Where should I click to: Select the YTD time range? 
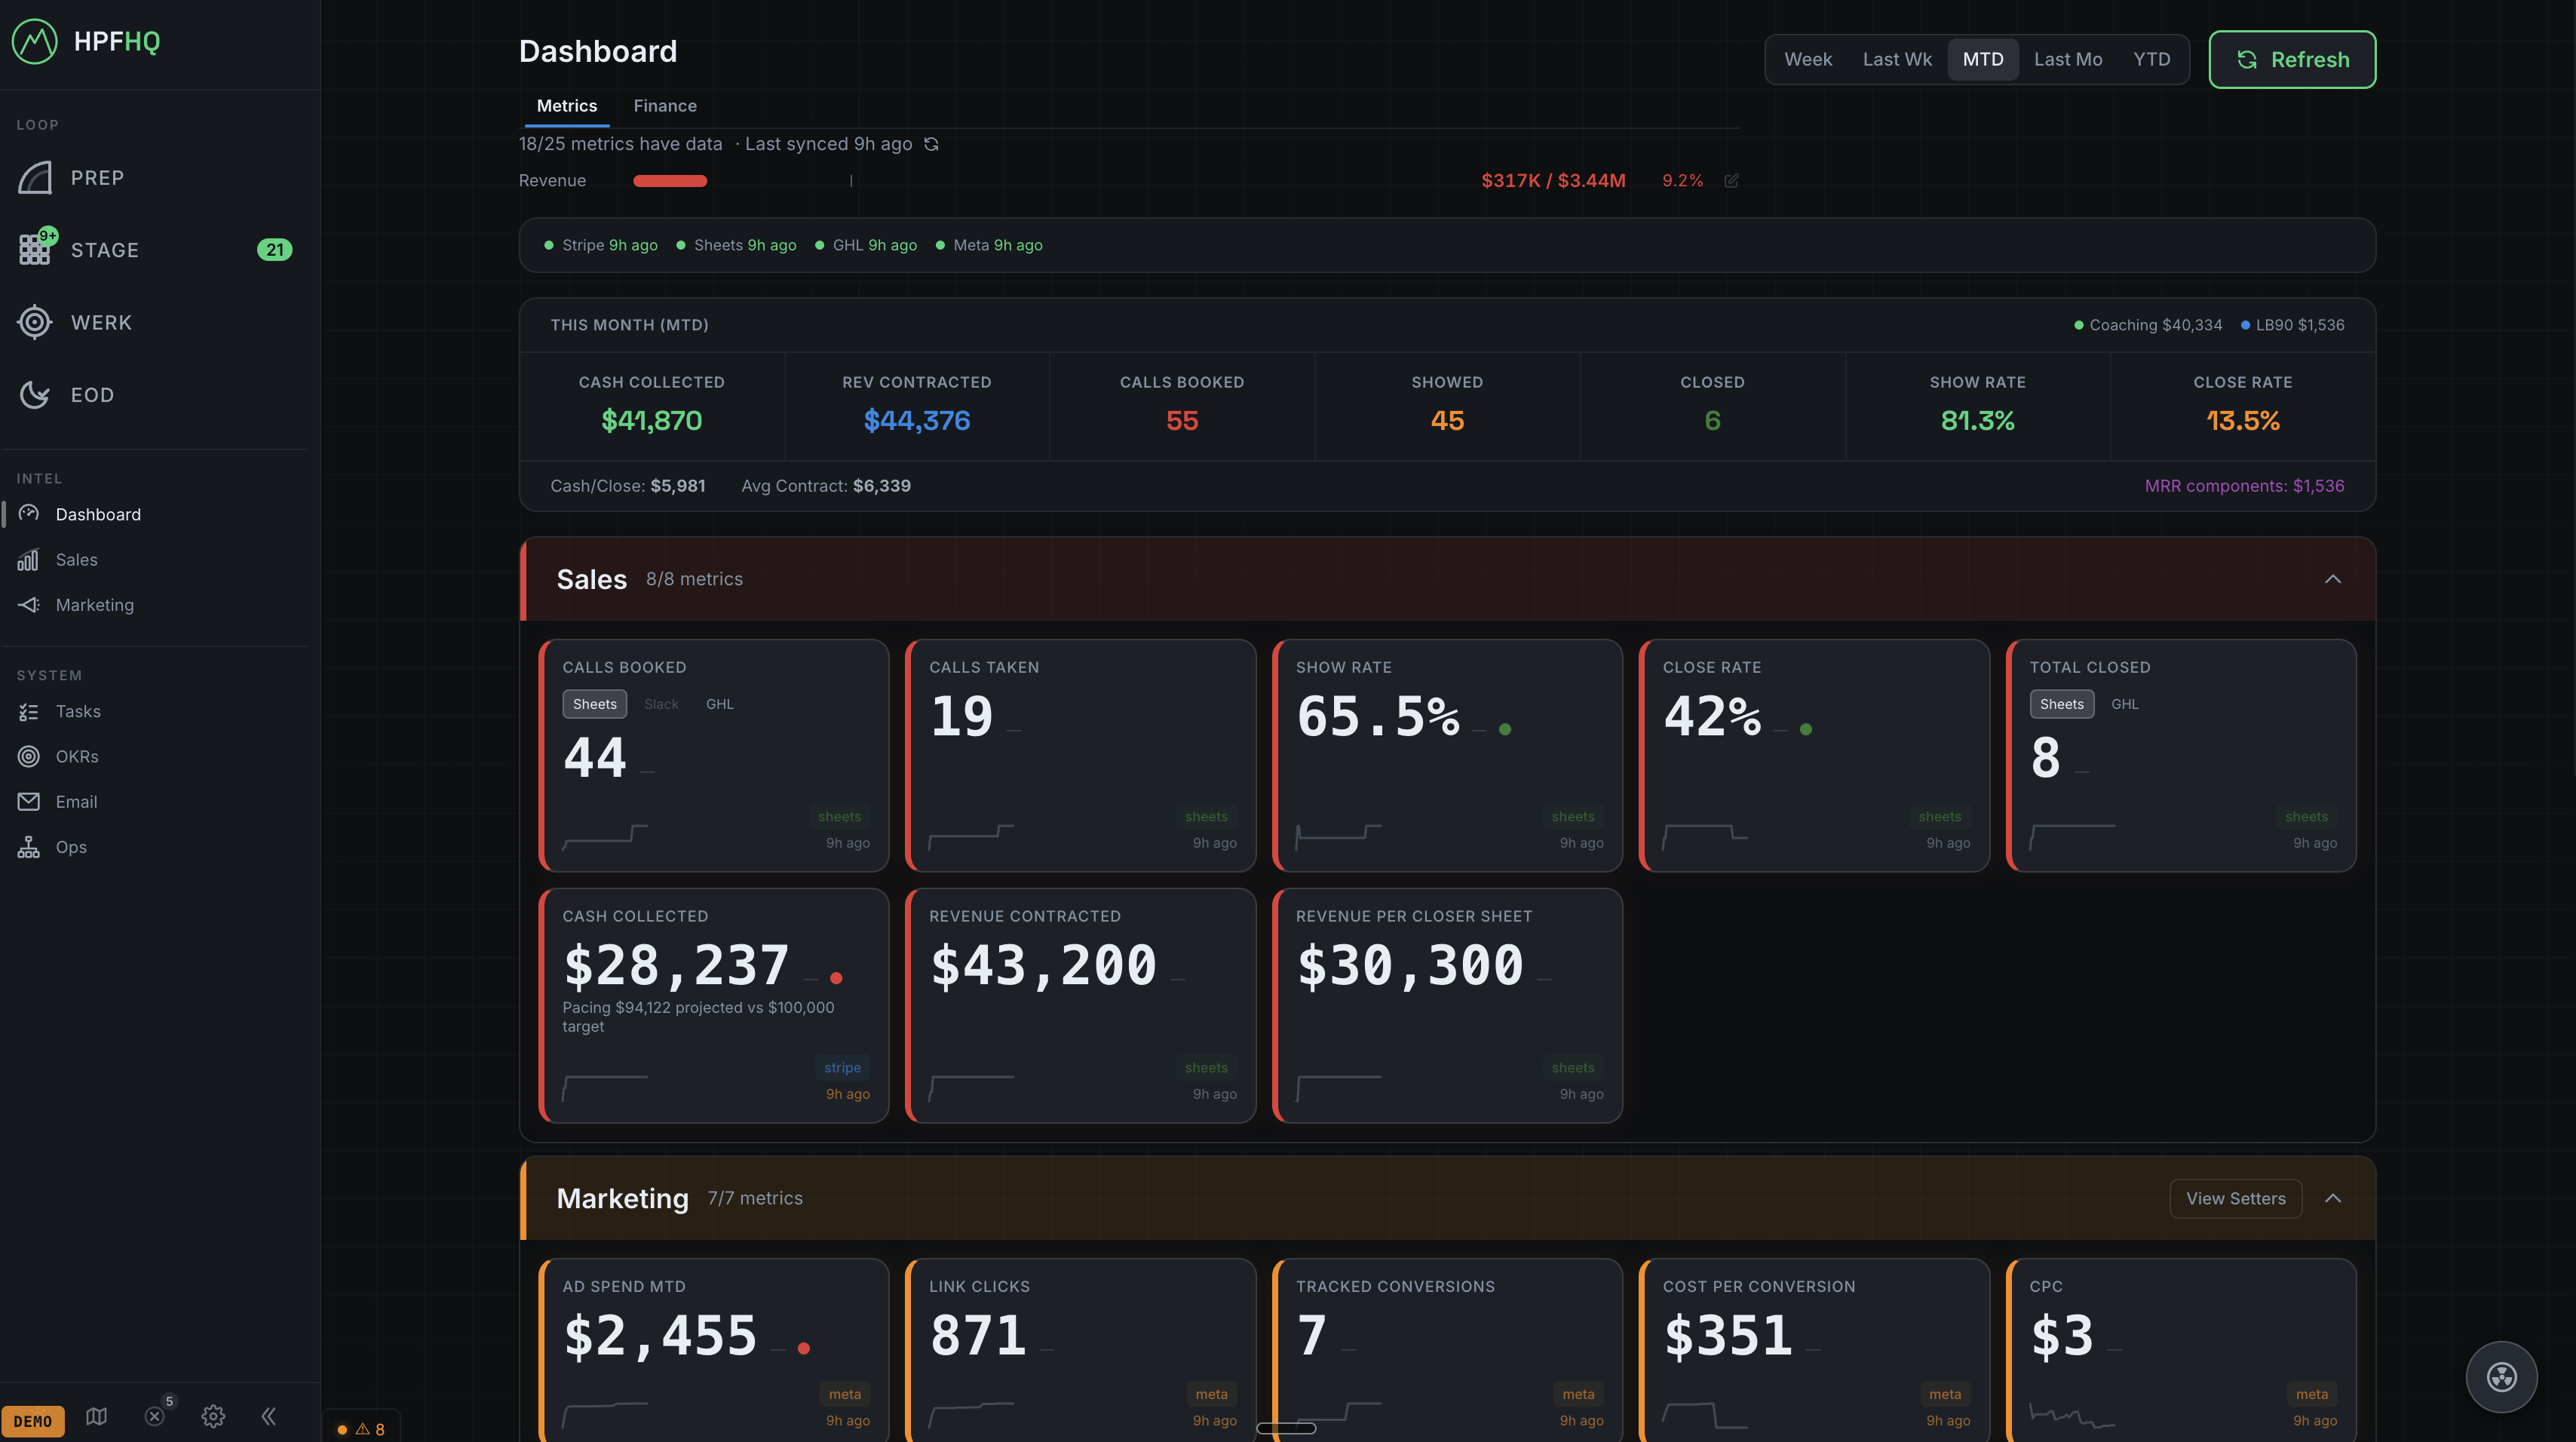point(2152,59)
